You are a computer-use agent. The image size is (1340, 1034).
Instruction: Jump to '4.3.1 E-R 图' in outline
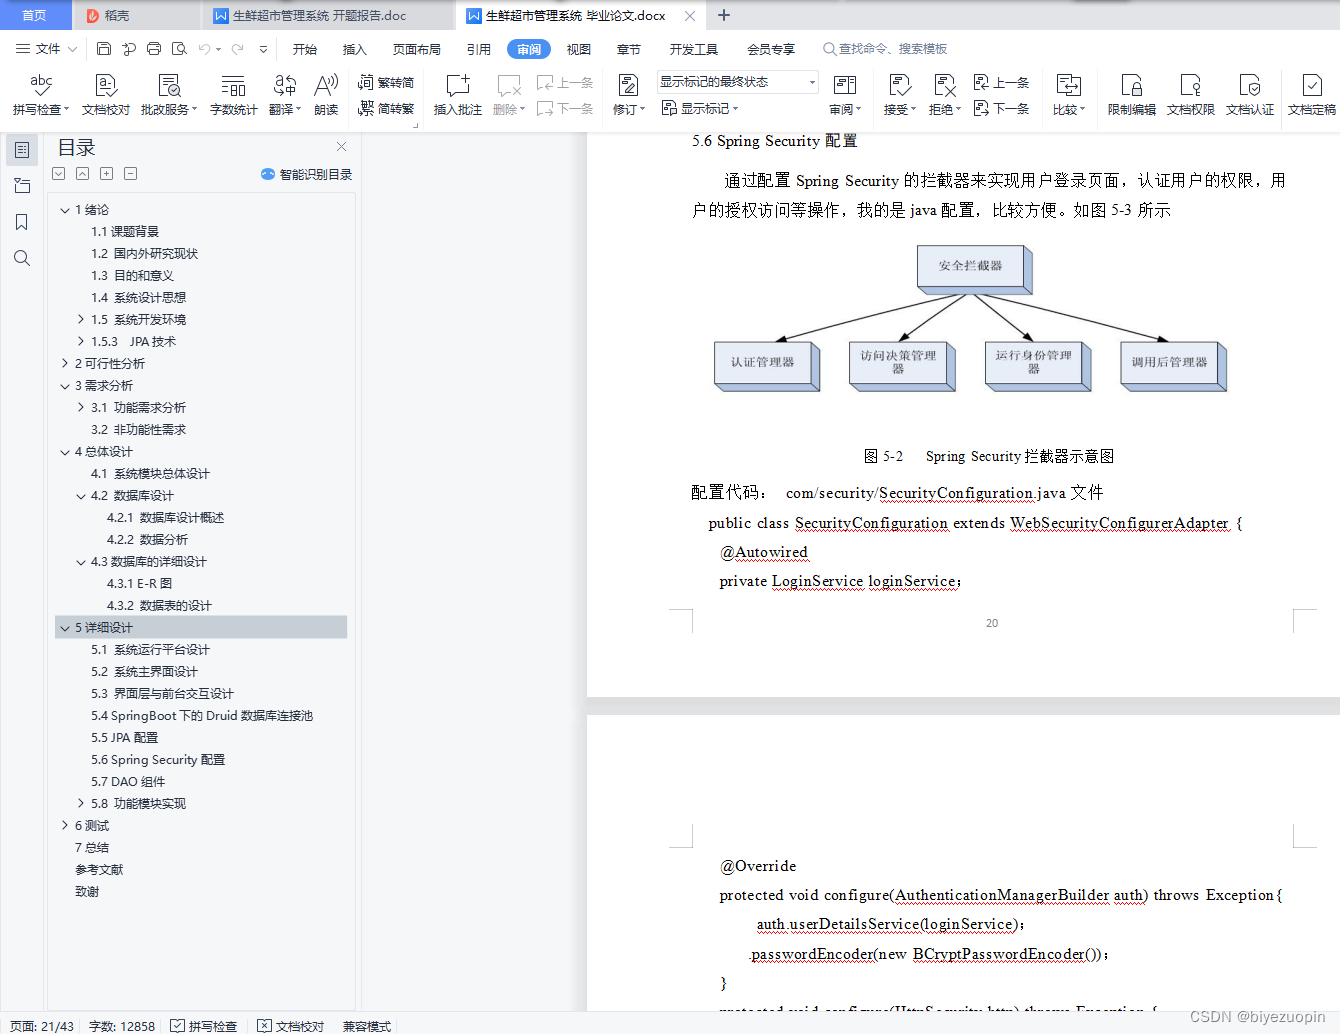[140, 584]
